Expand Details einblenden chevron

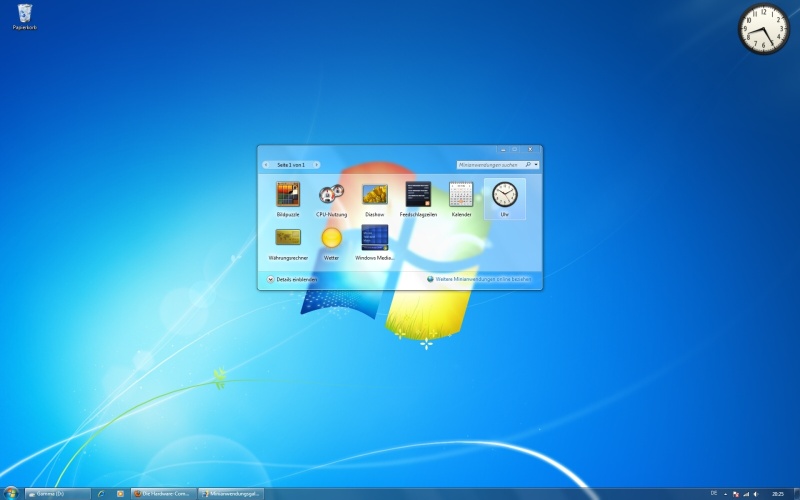pyautogui.click(x=270, y=279)
